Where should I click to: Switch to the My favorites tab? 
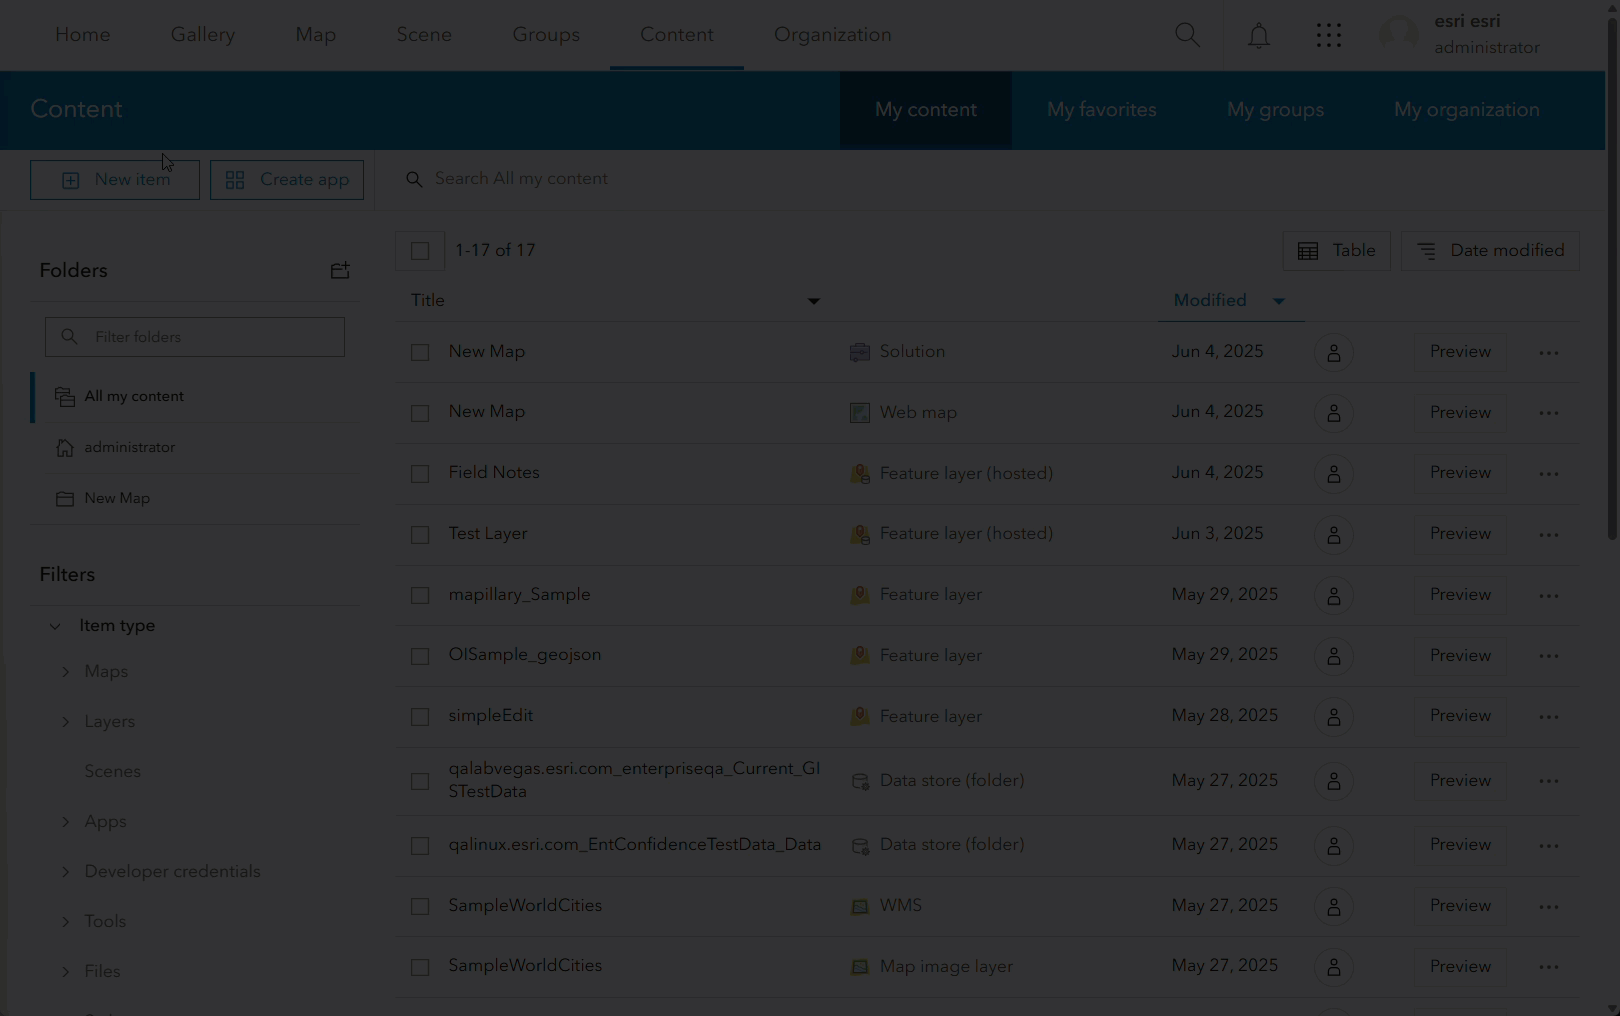pyautogui.click(x=1101, y=110)
